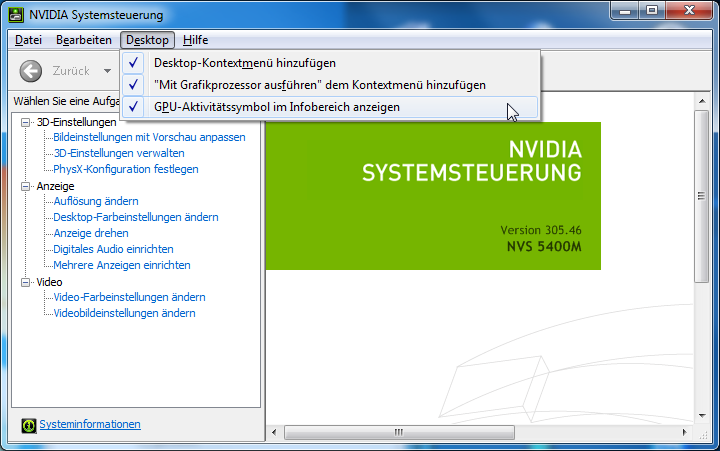This screenshot has width=720, height=451.
Task: Click the vertical scrollbar up arrow
Action: click(x=702, y=101)
